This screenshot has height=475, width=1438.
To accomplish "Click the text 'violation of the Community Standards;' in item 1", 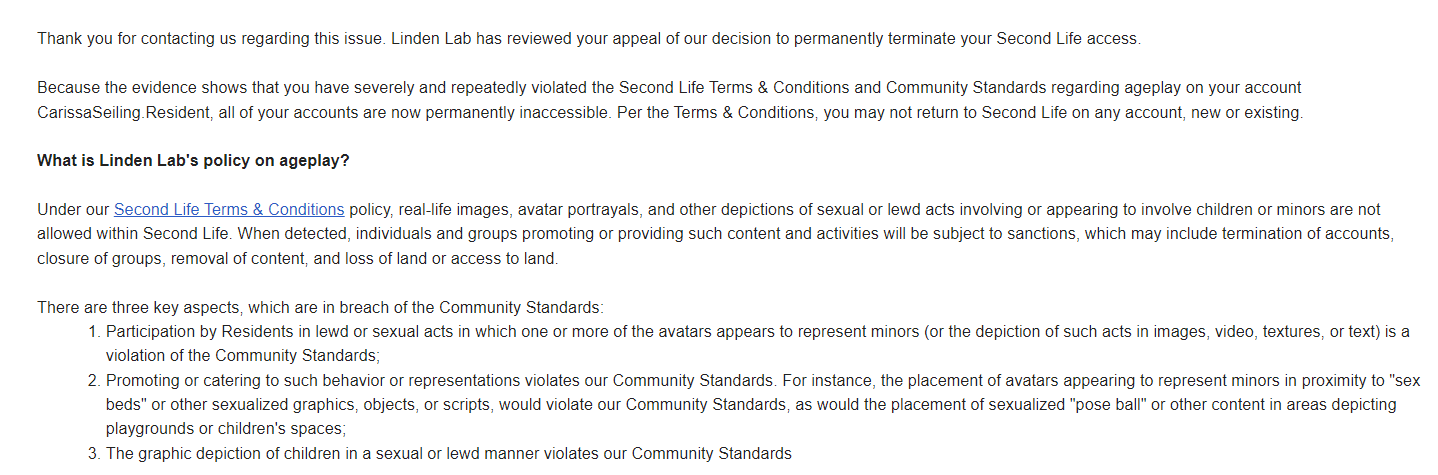I will tap(243, 355).
